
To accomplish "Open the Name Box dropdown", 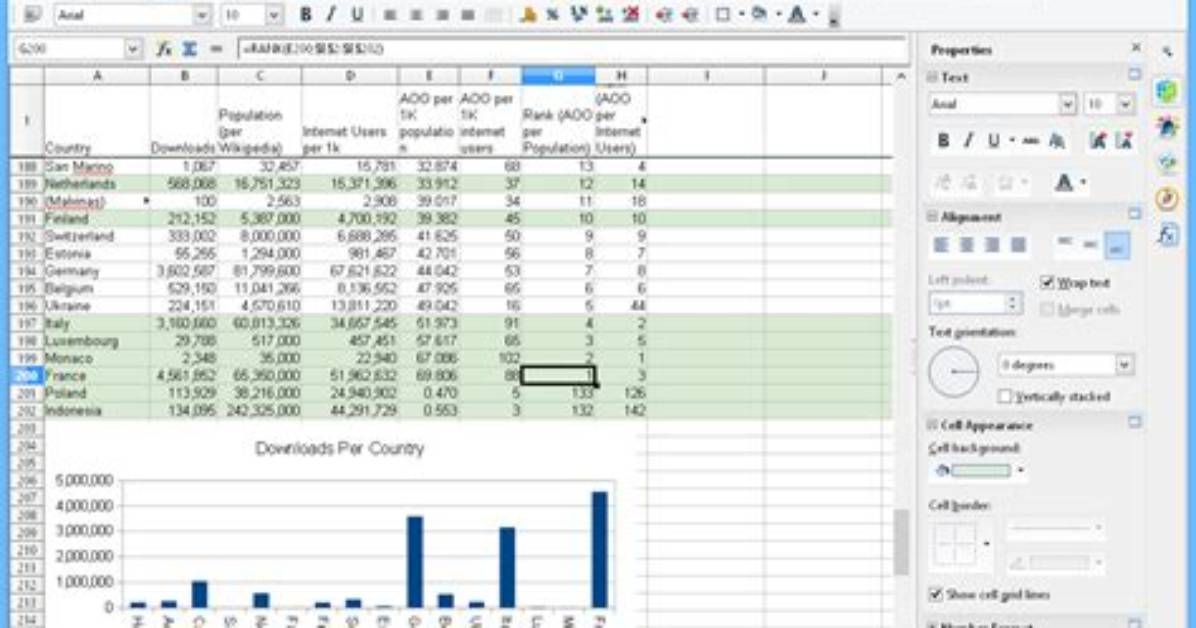I will [133, 49].
